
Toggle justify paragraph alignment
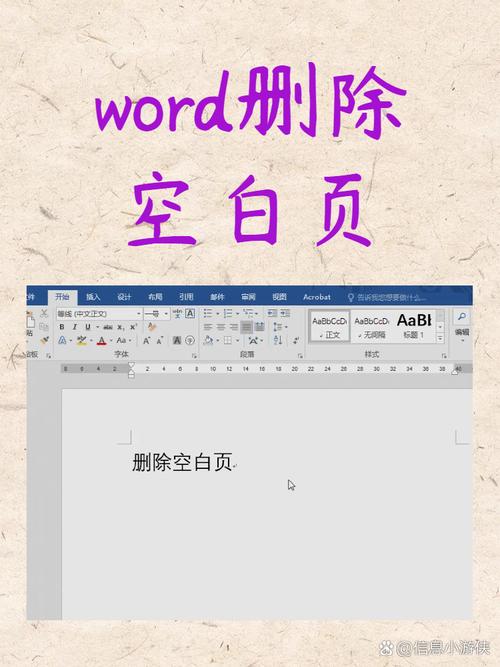pyautogui.click(x=246, y=327)
